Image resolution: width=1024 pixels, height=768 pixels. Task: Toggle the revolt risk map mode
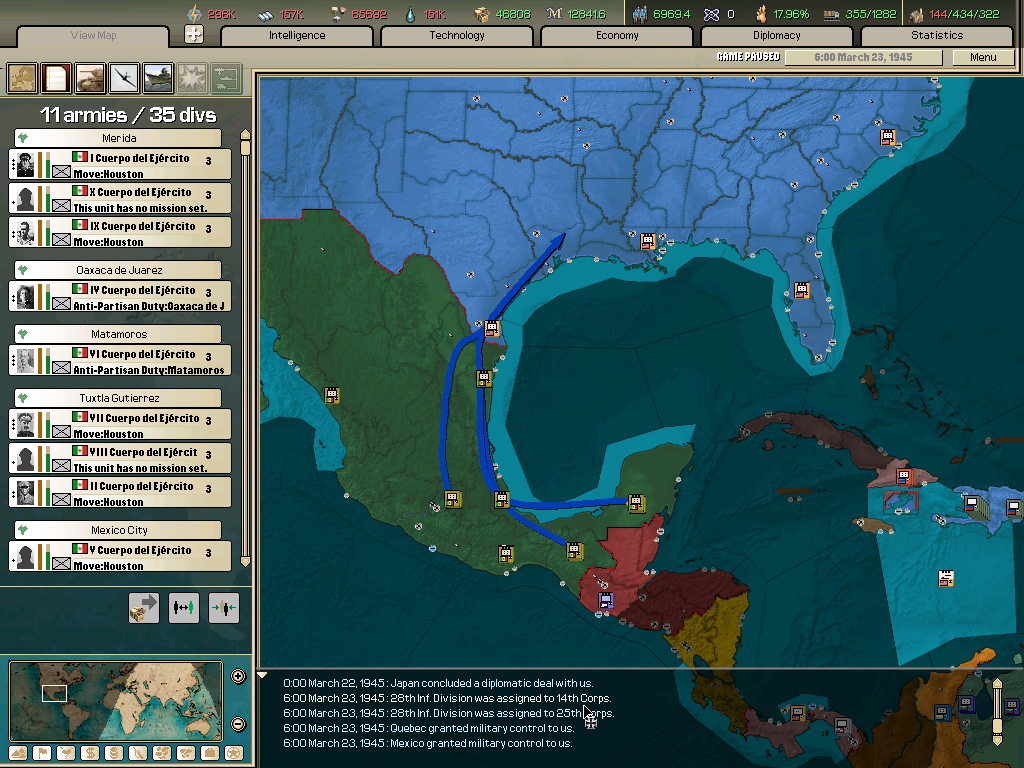click(x=66, y=753)
